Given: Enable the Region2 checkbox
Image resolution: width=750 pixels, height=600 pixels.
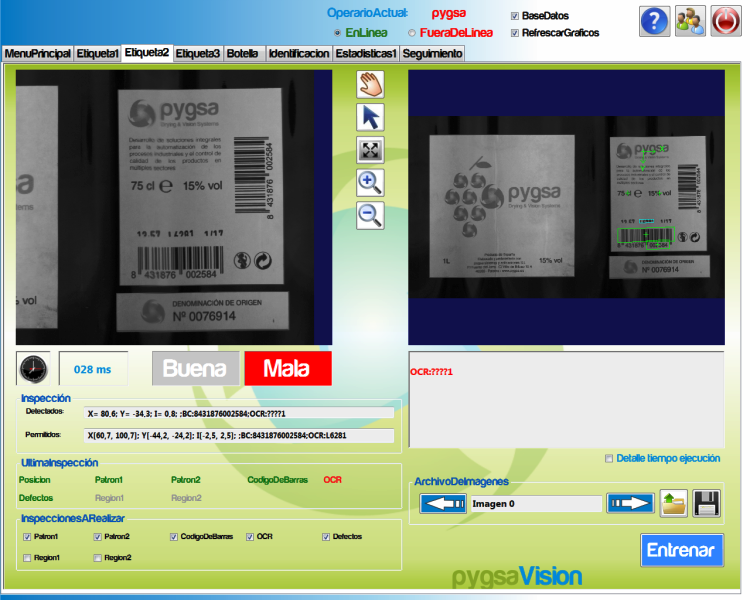Looking at the screenshot, I should (x=98, y=558).
